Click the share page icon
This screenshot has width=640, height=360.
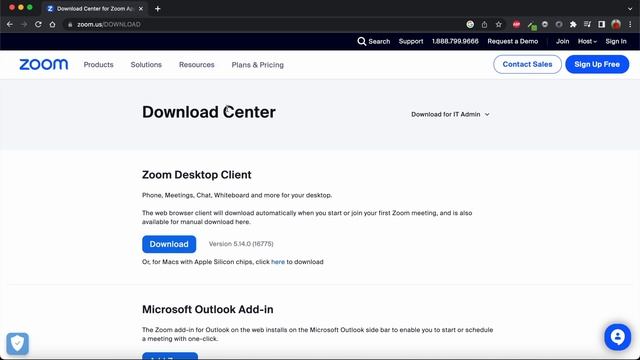click(484, 24)
